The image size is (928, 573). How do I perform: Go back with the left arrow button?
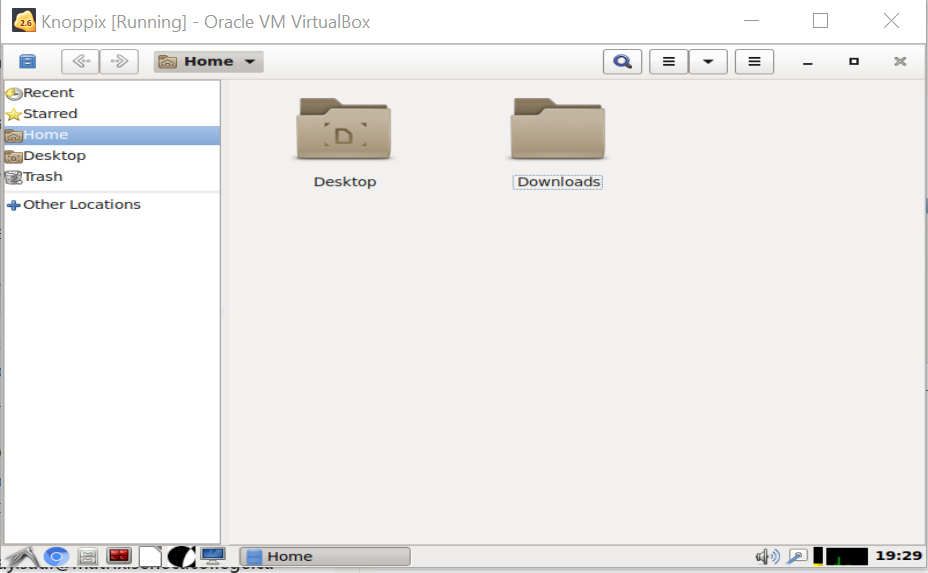click(x=80, y=62)
